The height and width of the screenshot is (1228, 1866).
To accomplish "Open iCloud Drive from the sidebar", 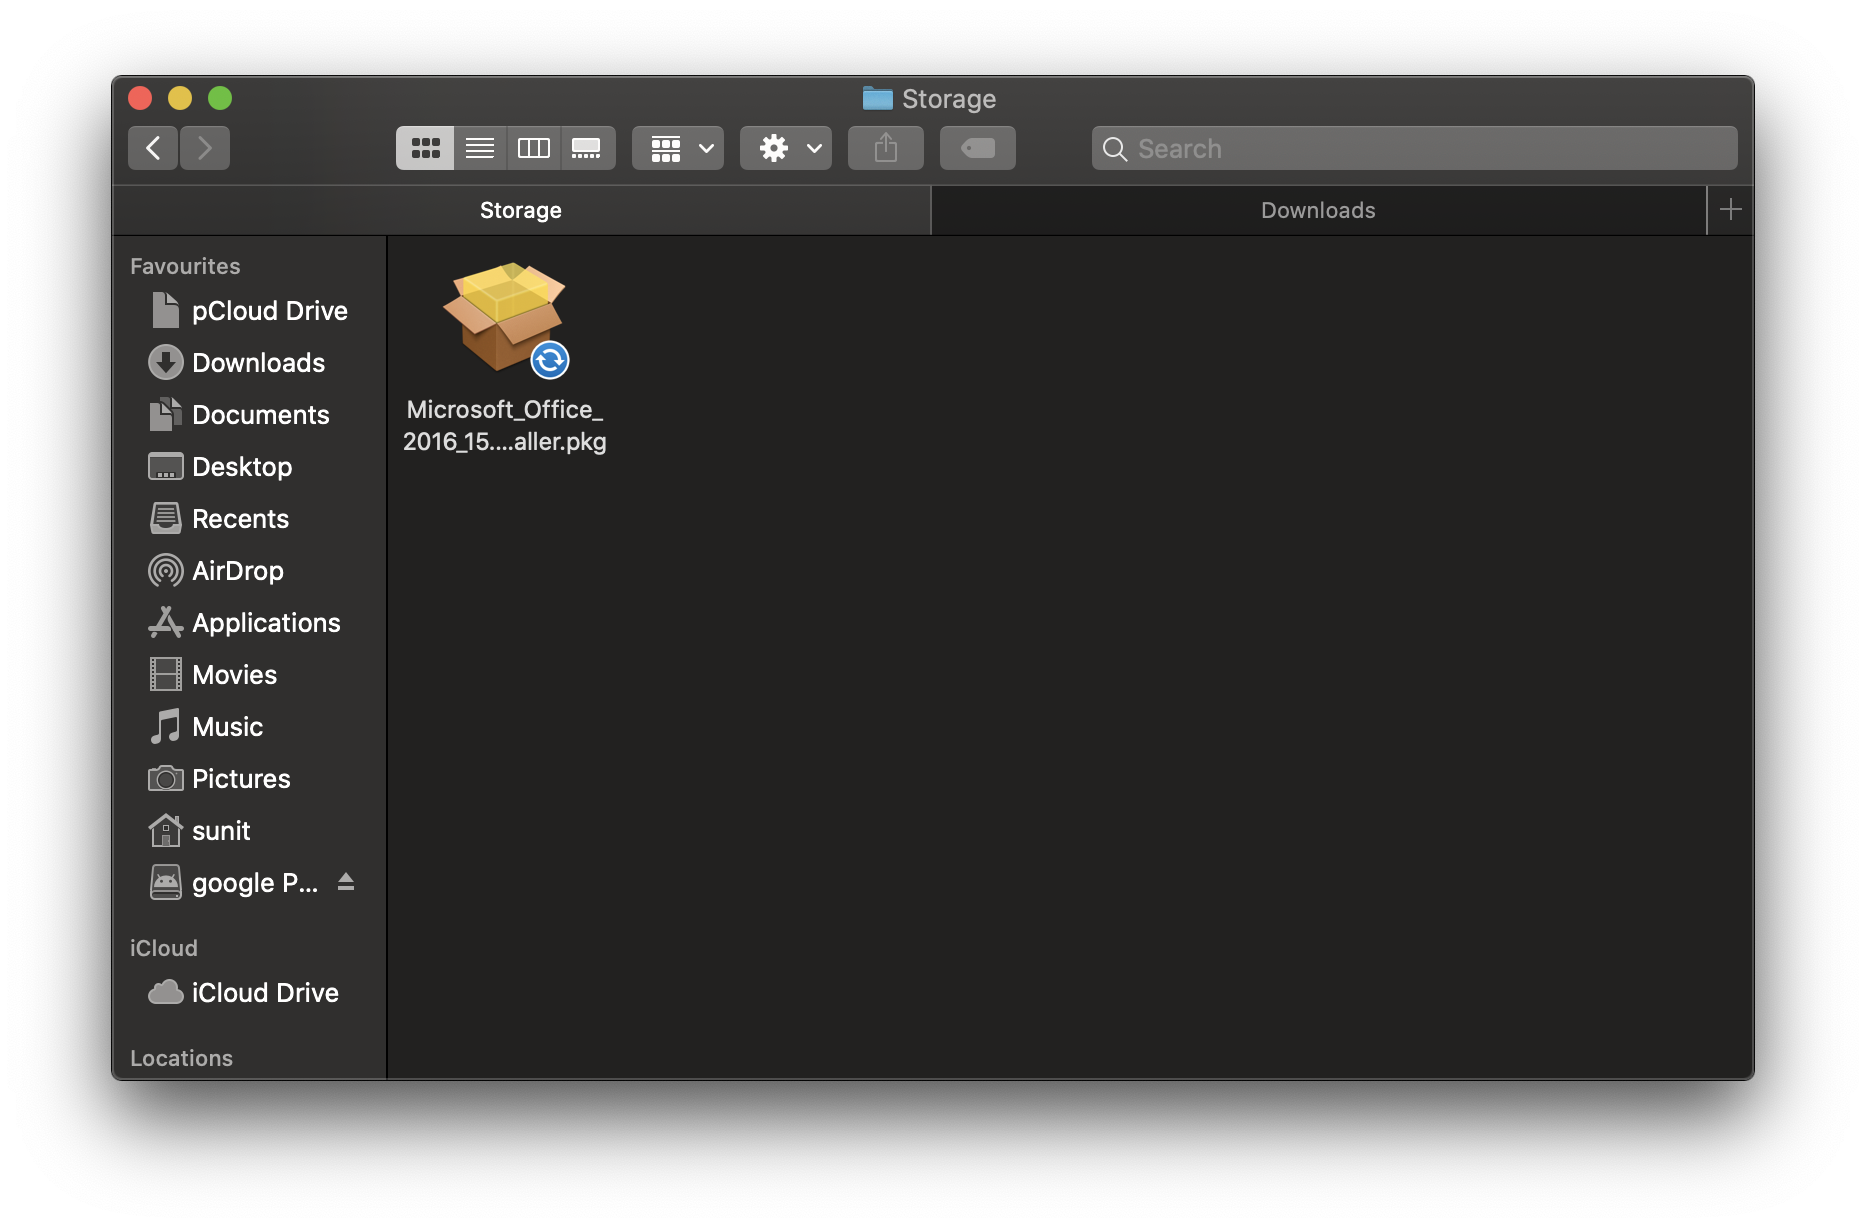I will (265, 992).
